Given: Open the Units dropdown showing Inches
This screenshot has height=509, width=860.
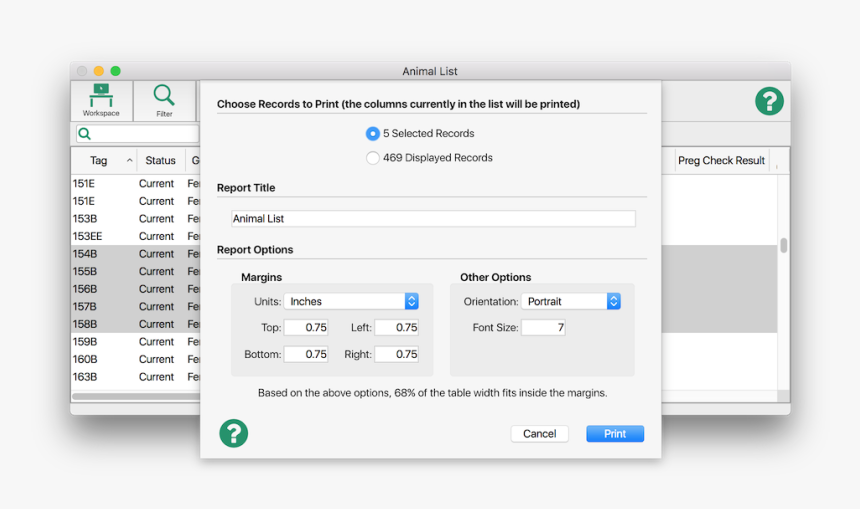Looking at the screenshot, I should 351,301.
